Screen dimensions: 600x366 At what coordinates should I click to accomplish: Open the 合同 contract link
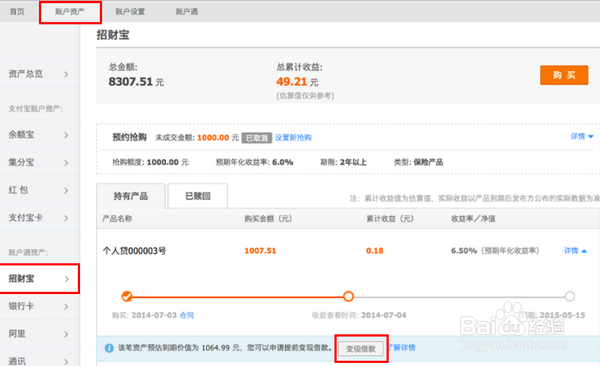coord(187,315)
